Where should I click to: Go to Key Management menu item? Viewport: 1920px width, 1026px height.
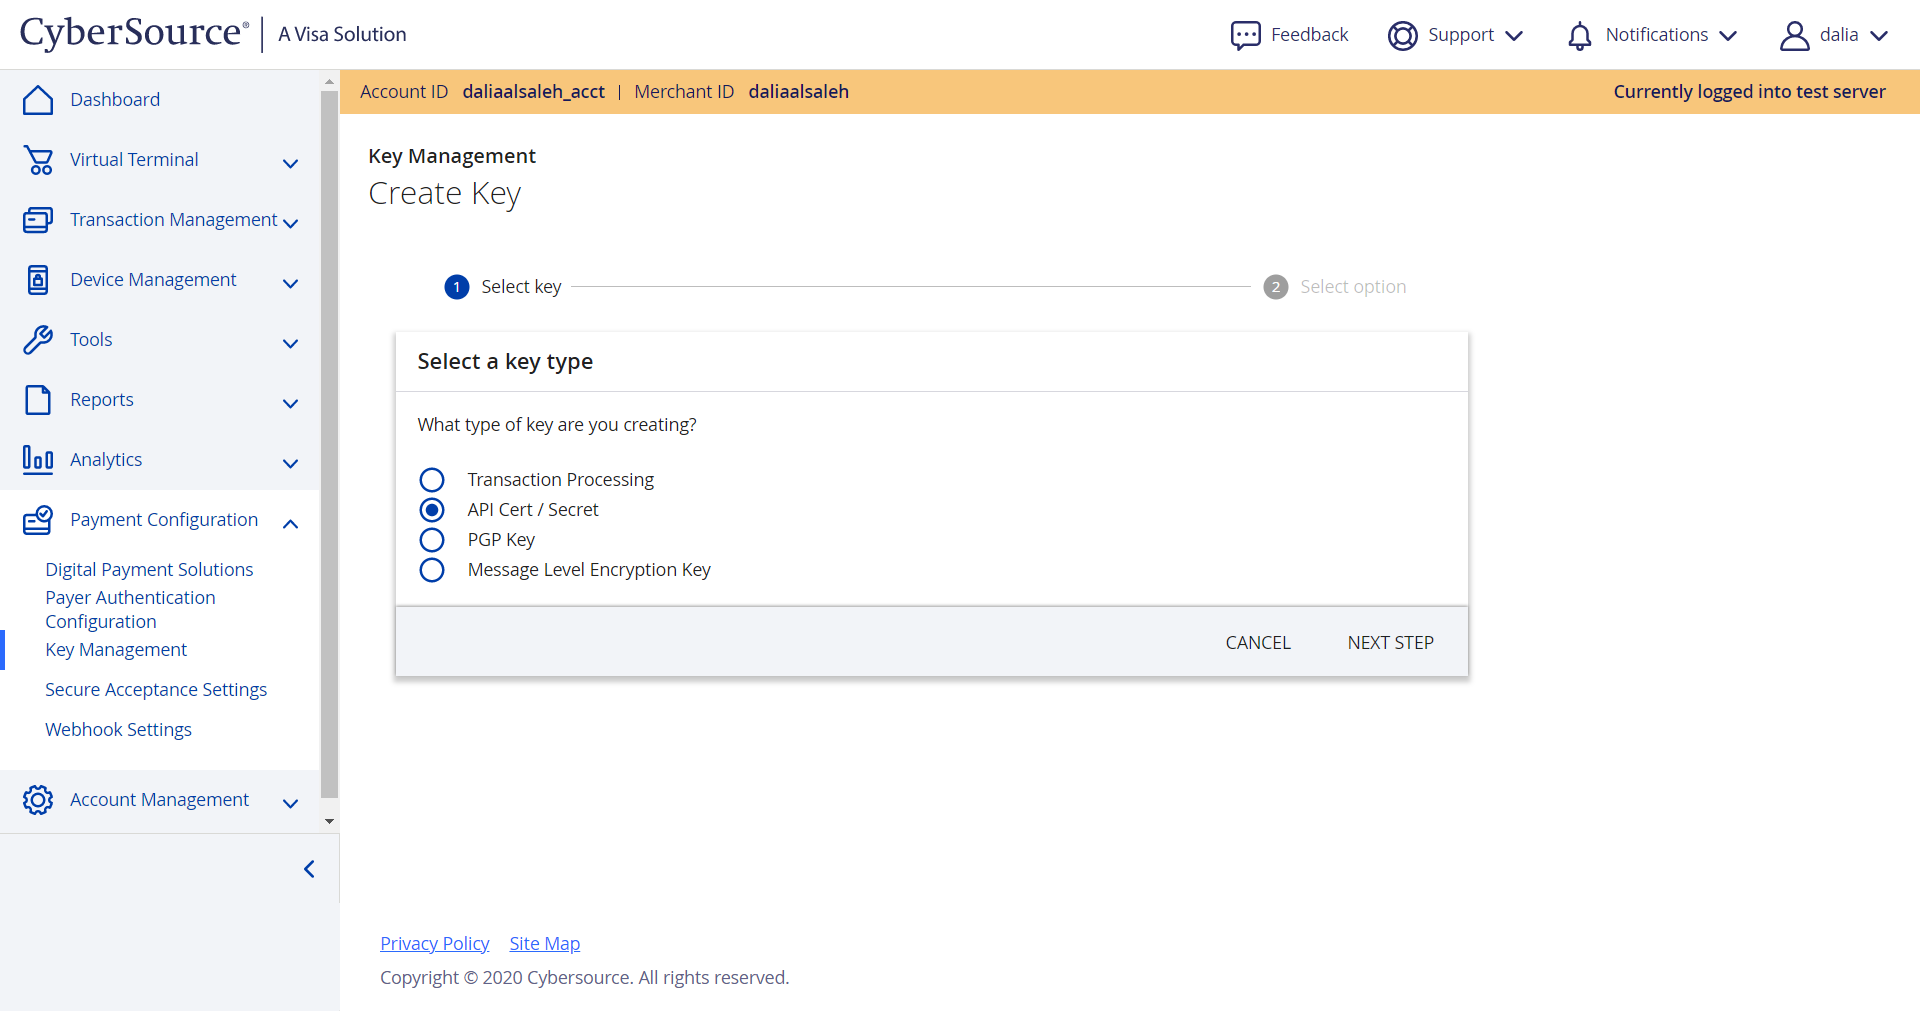[116, 650]
